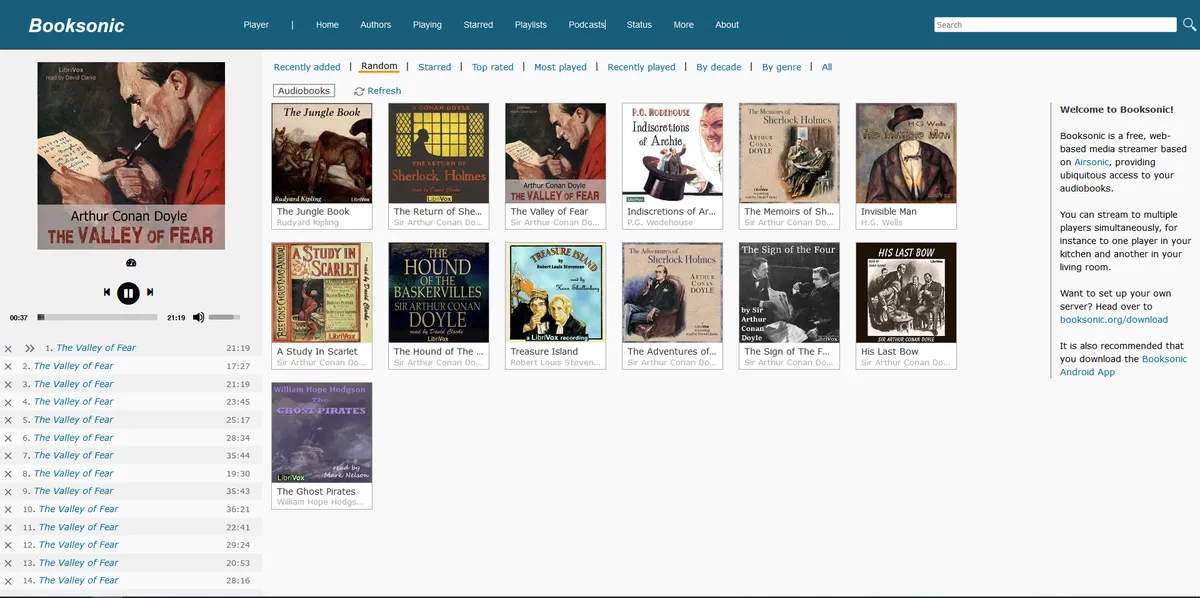Open the More menu in the navigation bar

[683, 24]
